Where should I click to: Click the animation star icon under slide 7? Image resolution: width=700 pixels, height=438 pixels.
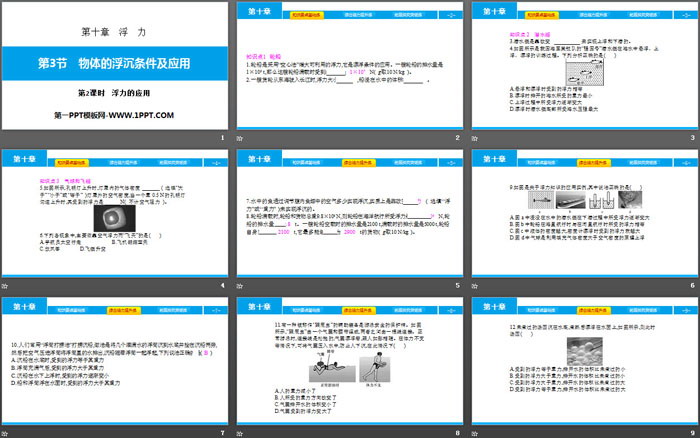[x=4, y=434]
